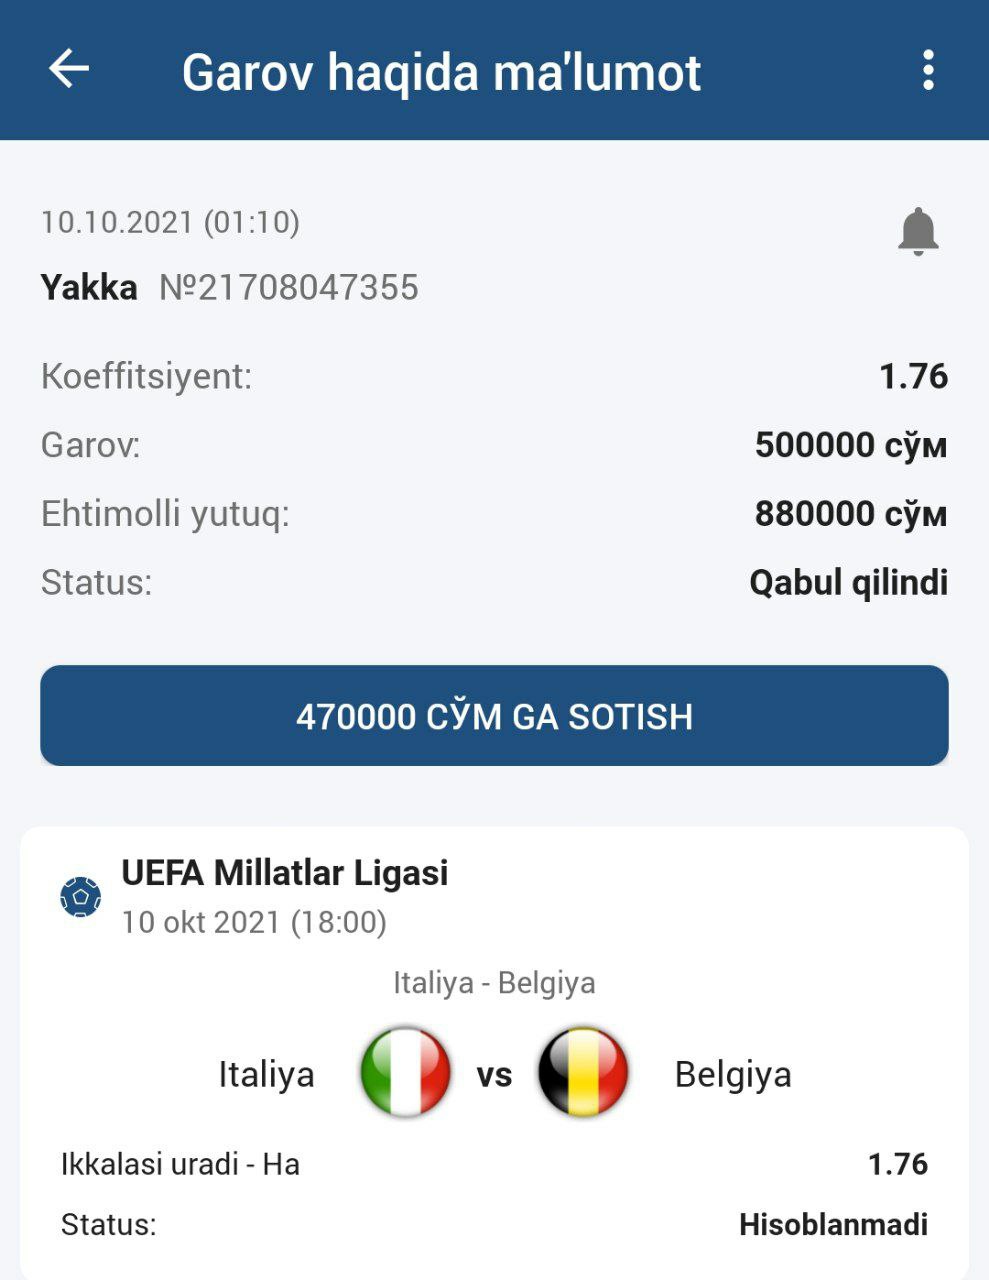Viewport: 989px width, 1280px height.
Task: Tap the Belgiya team name
Action: point(733,1075)
